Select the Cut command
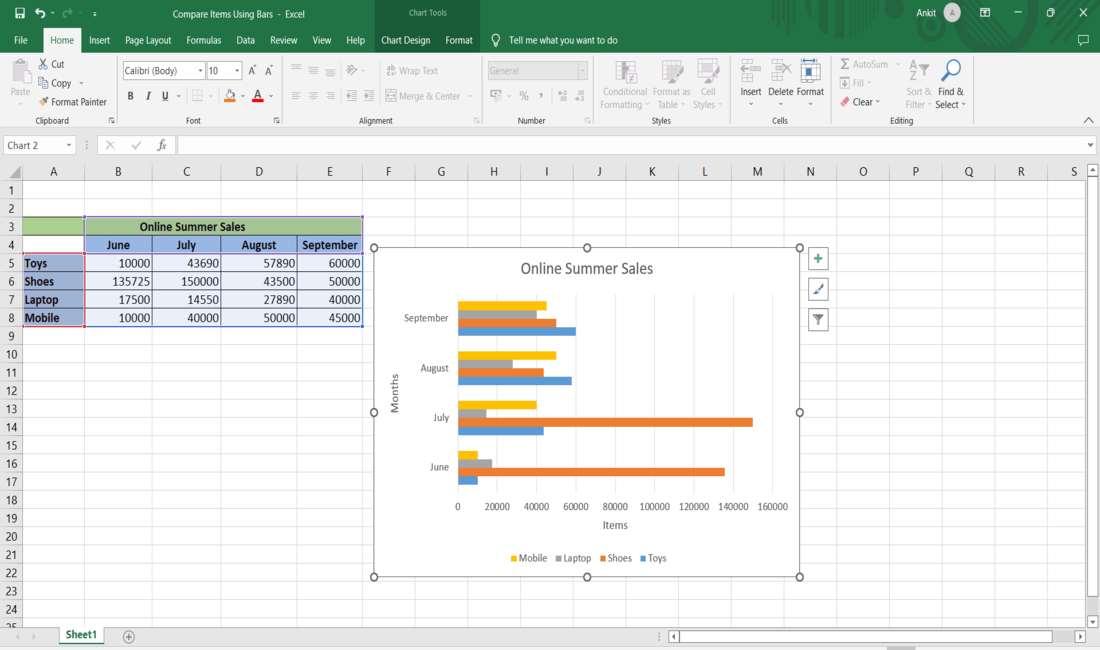Viewport: 1100px width, 650px height. coord(51,64)
